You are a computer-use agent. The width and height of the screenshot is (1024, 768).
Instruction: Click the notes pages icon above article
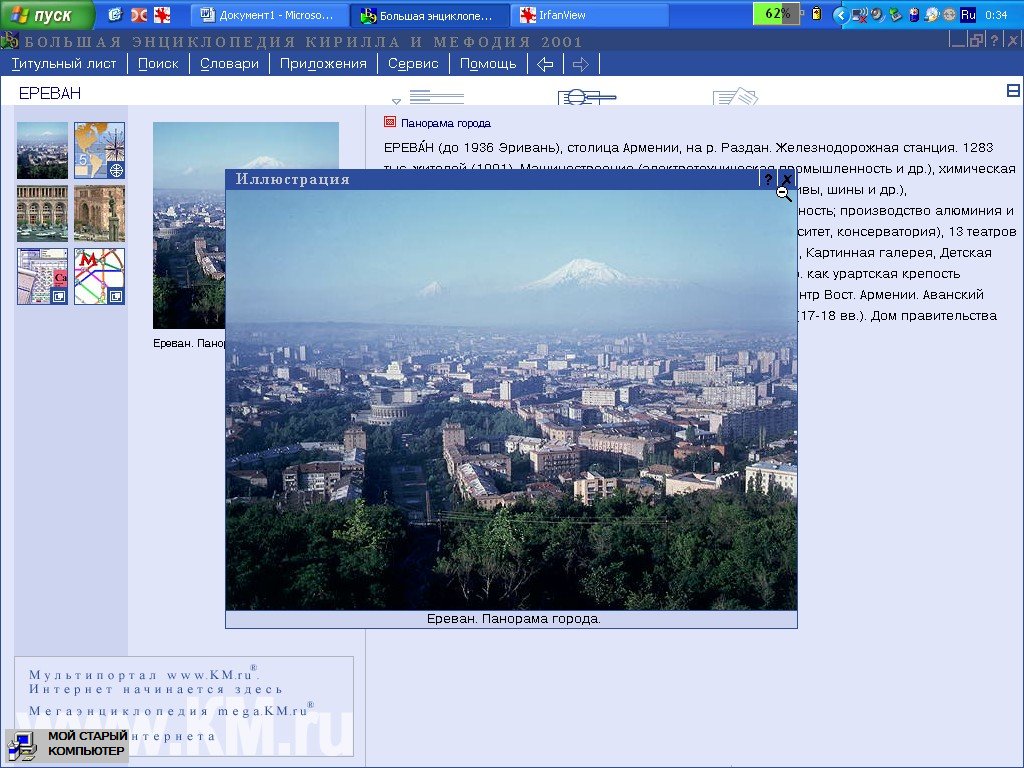(735, 97)
